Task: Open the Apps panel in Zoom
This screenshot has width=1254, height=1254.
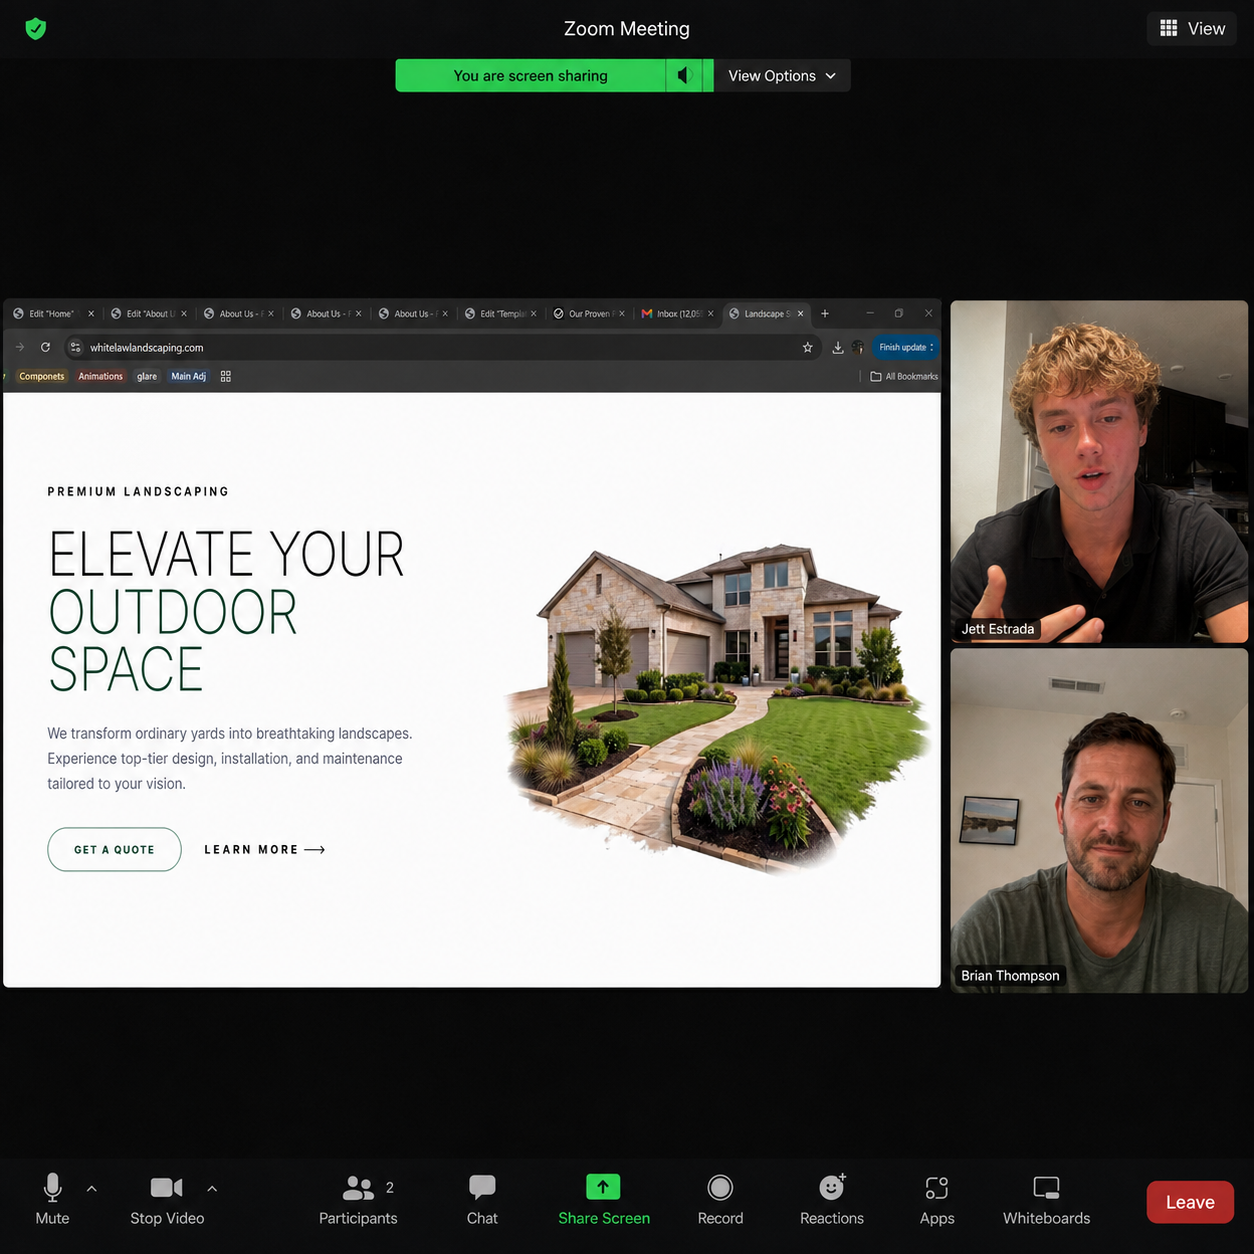Action: 937,1200
